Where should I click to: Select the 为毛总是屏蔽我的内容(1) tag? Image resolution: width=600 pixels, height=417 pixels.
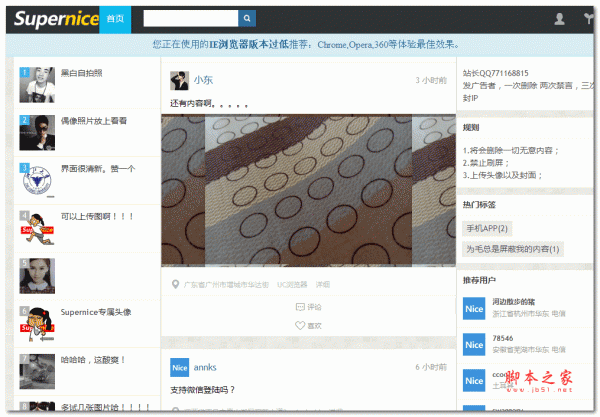pyautogui.click(x=513, y=249)
